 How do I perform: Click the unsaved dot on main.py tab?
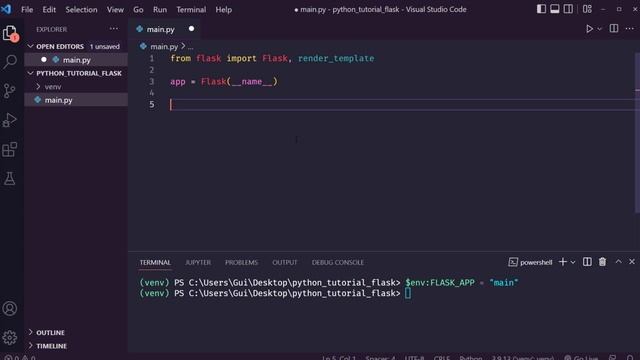[x=191, y=29]
